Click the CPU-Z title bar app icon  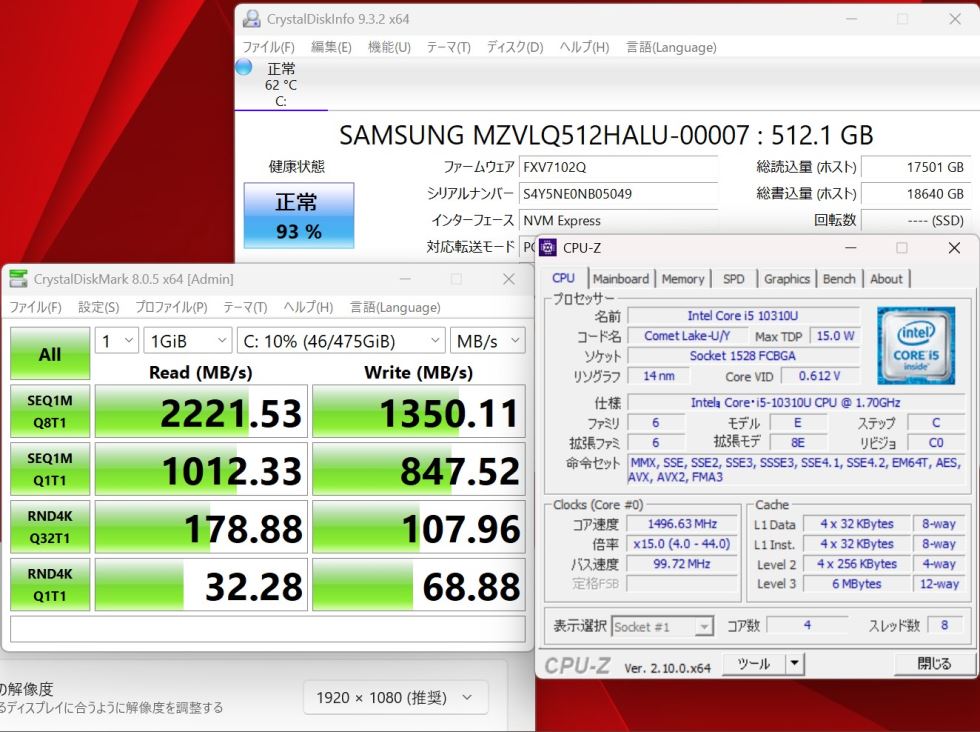click(x=548, y=248)
